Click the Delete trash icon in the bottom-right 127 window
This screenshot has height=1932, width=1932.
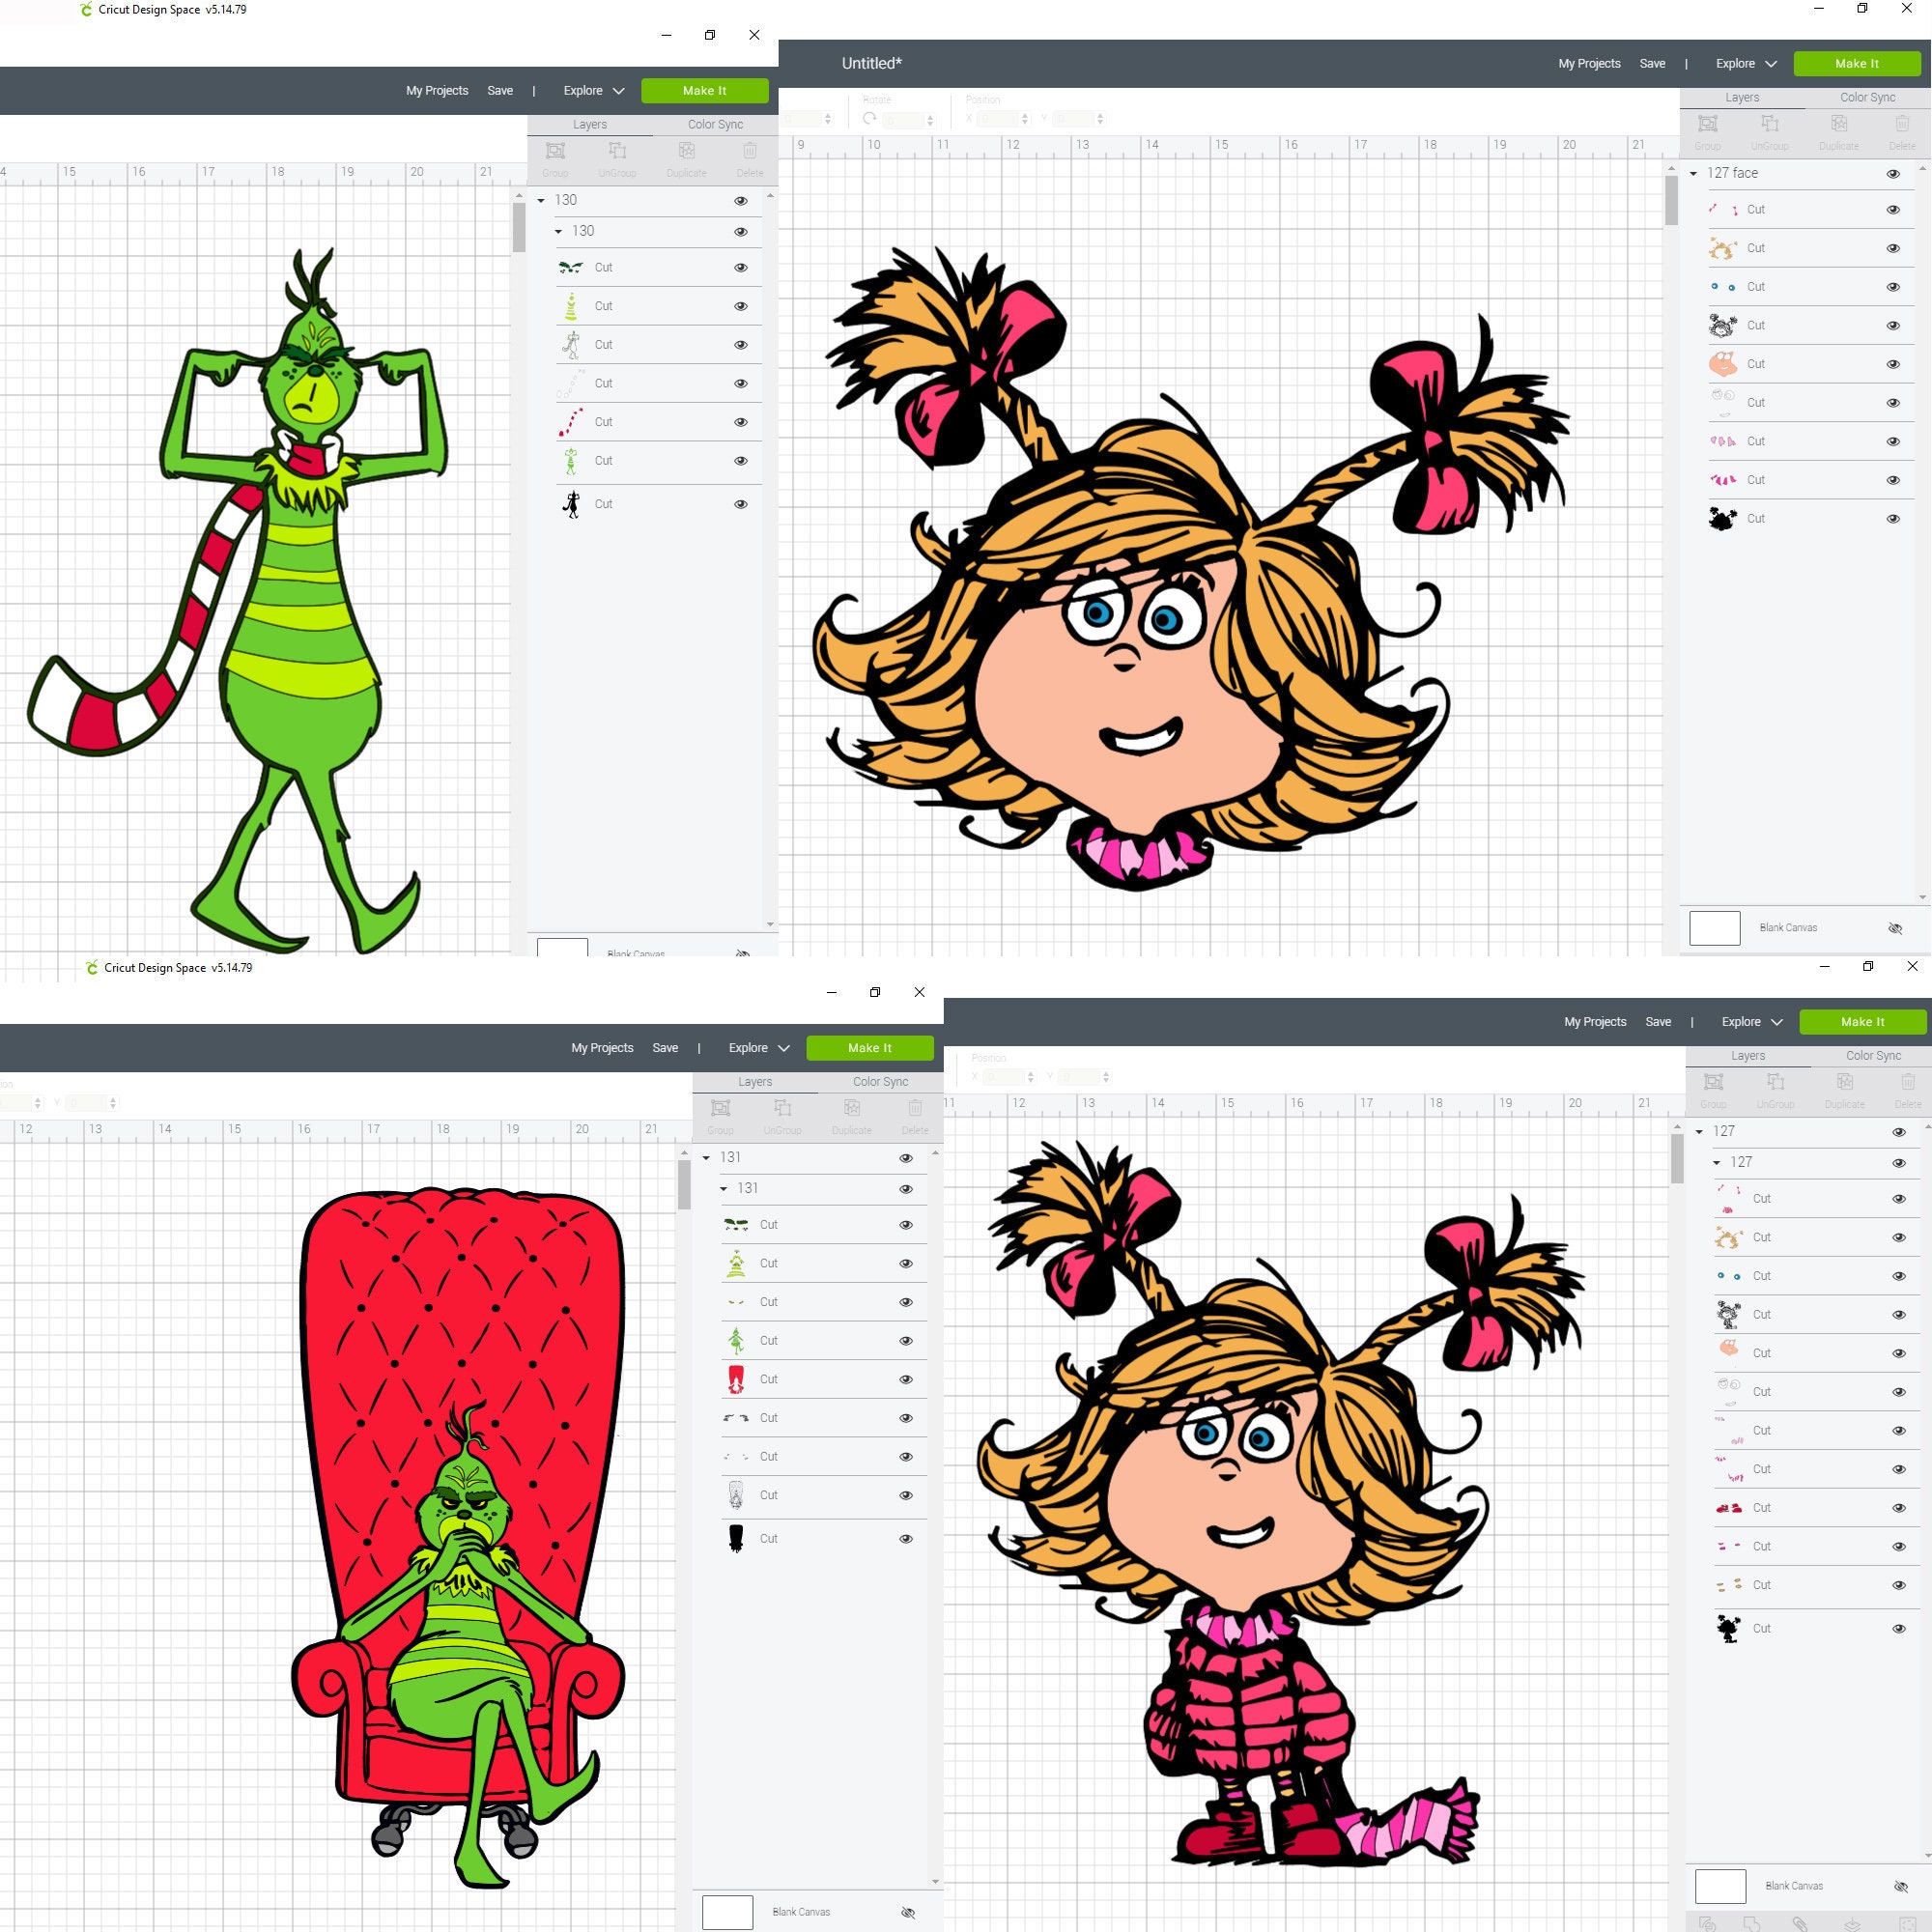pos(1907,1082)
